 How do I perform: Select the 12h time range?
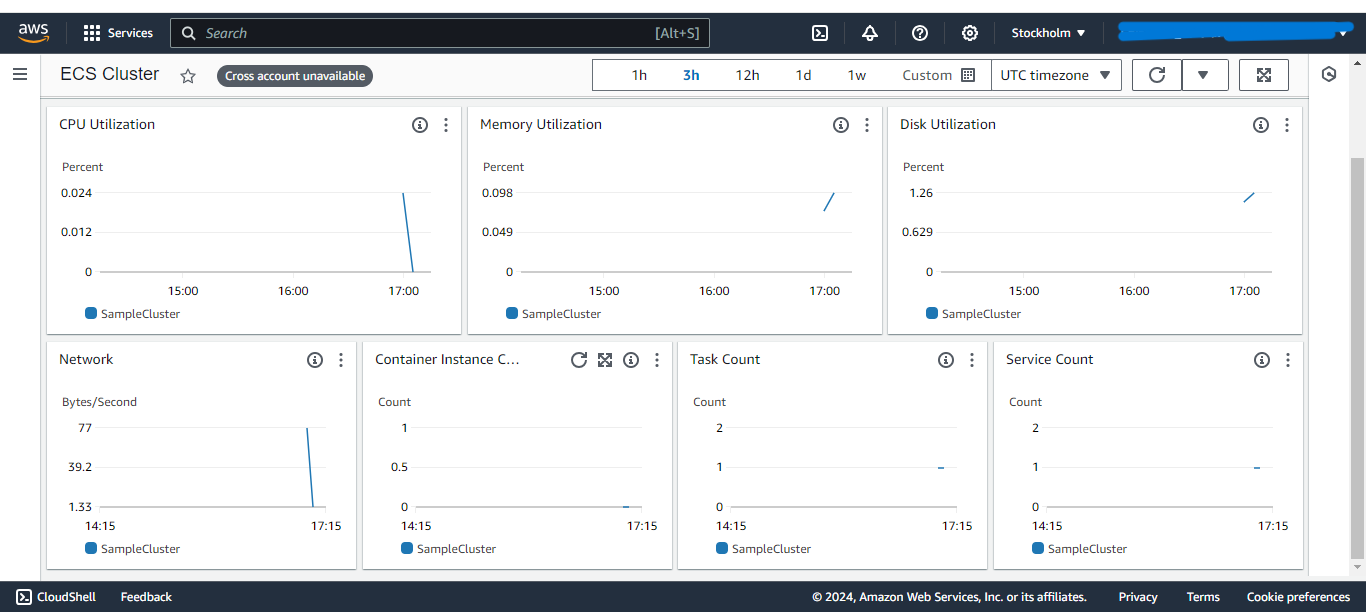click(x=747, y=75)
